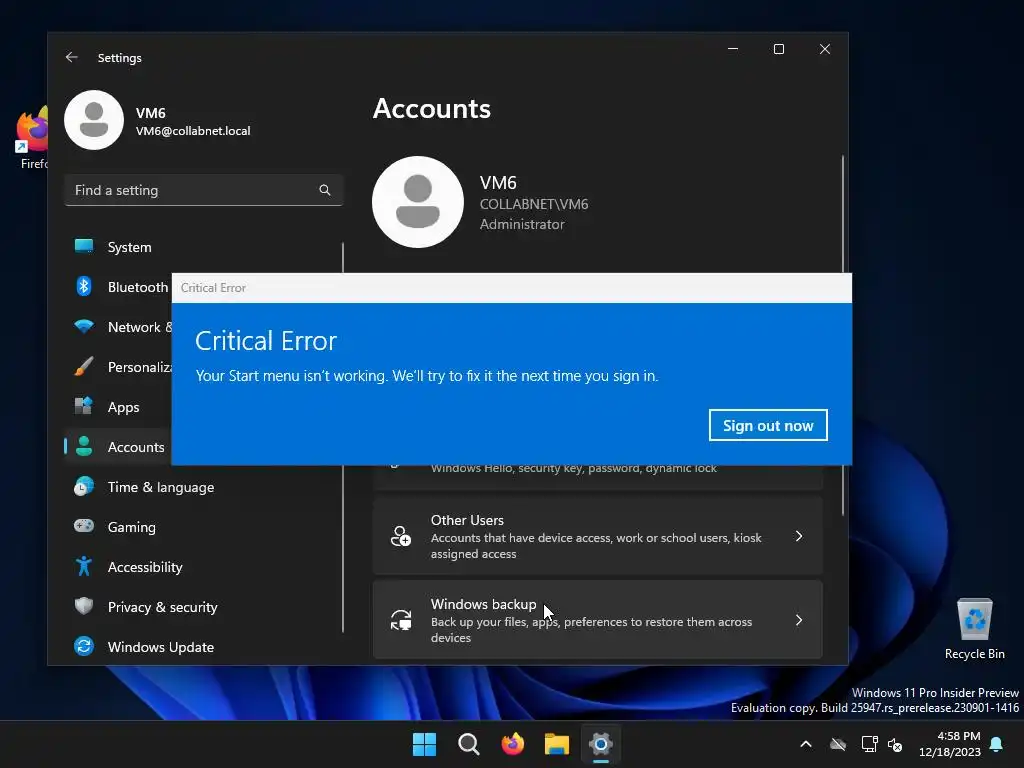Open Personalization paintbrush icon
The width and height of the screenshot is (1024, 768).
point(84,366)
